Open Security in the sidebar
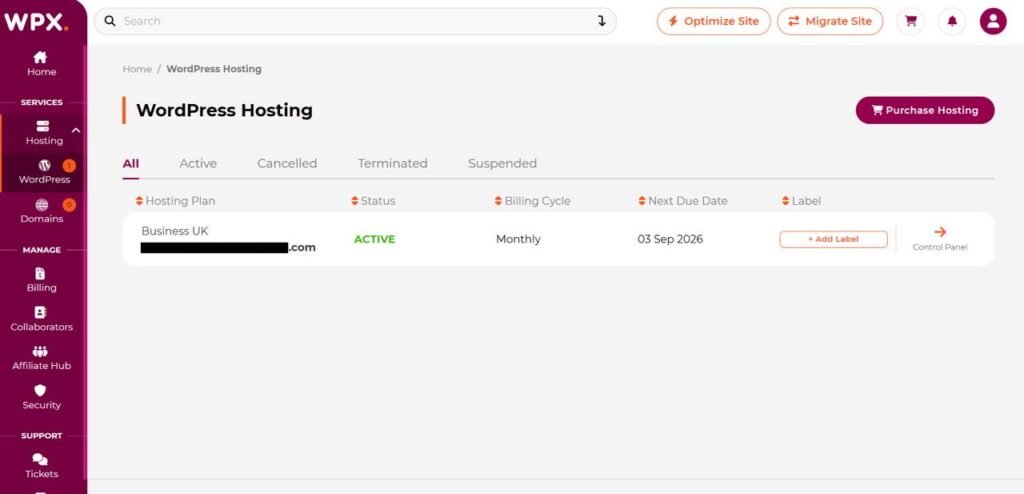The image size is (1024, 494). coord(41,398)
